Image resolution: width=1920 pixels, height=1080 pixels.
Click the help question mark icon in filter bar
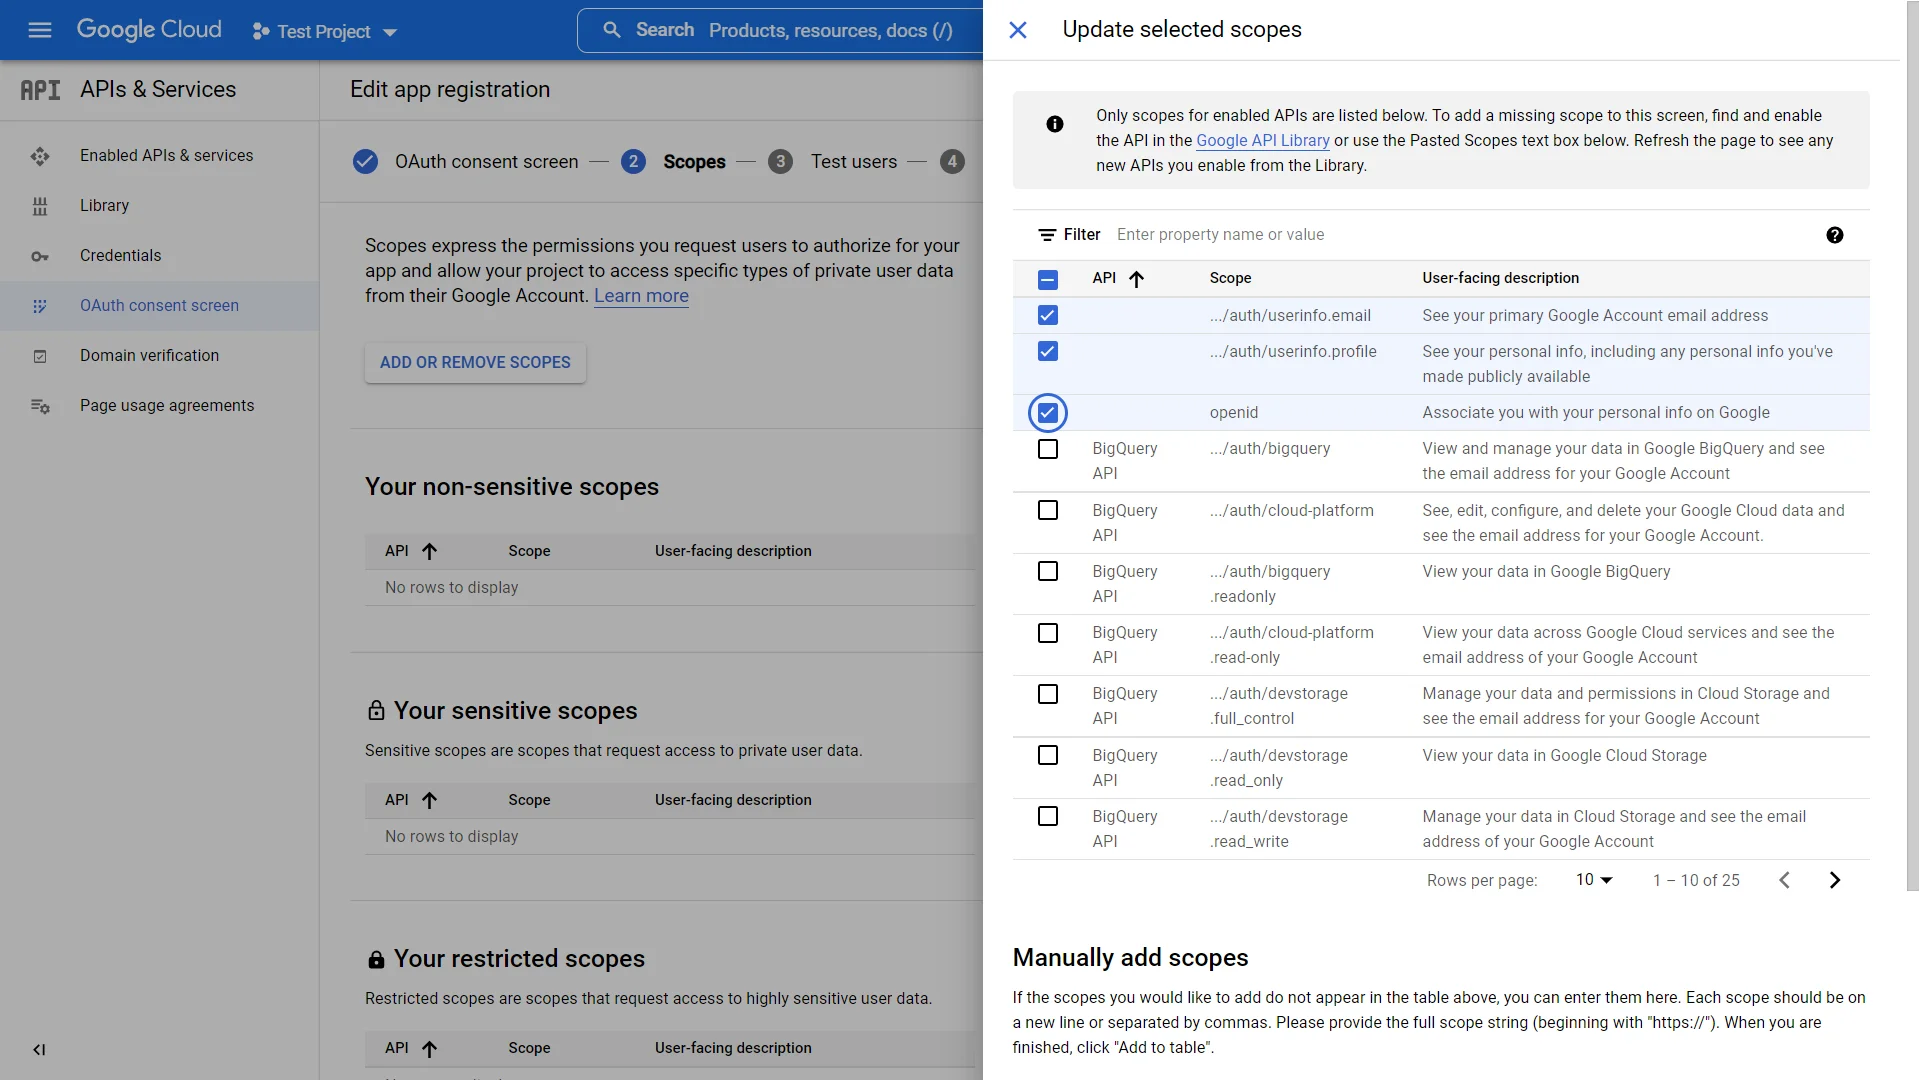pyautogui.click(x=1834, y=235)
